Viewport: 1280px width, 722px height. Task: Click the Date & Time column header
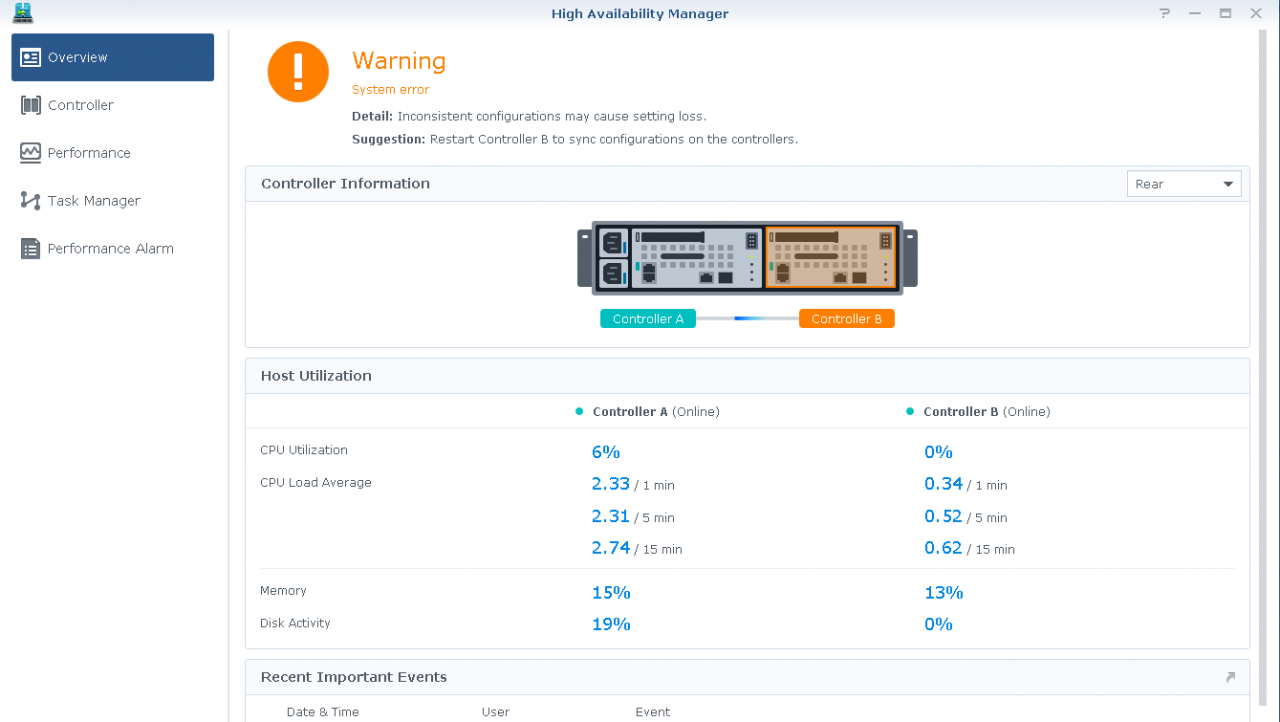[x=322, y=712]
